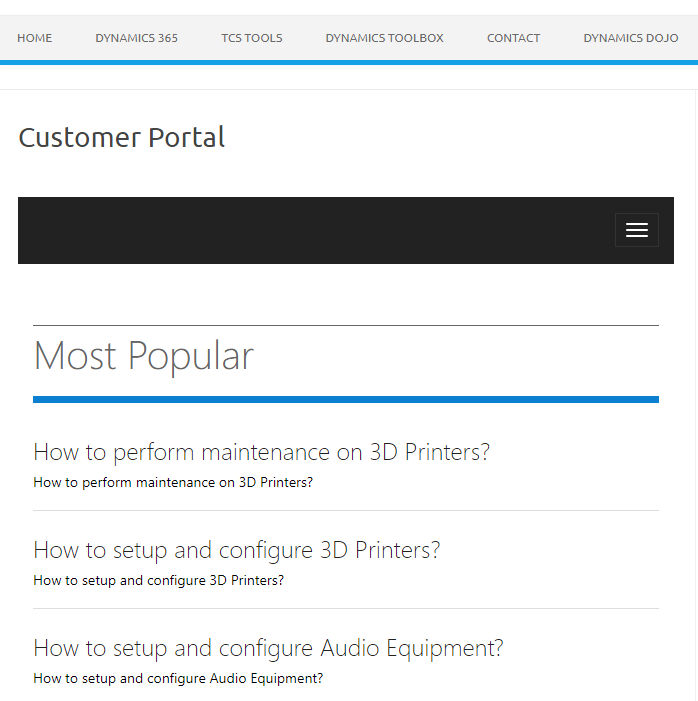
Task: Open DYNAMICS DOJO from the top menu
Action: (x=631, y=38)
